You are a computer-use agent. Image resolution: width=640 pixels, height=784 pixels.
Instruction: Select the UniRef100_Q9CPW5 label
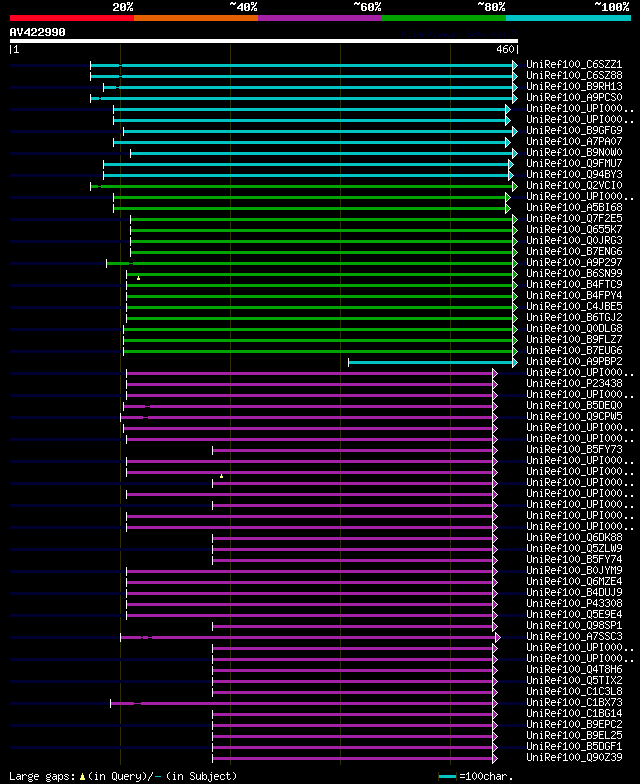(x=574, y=416)
